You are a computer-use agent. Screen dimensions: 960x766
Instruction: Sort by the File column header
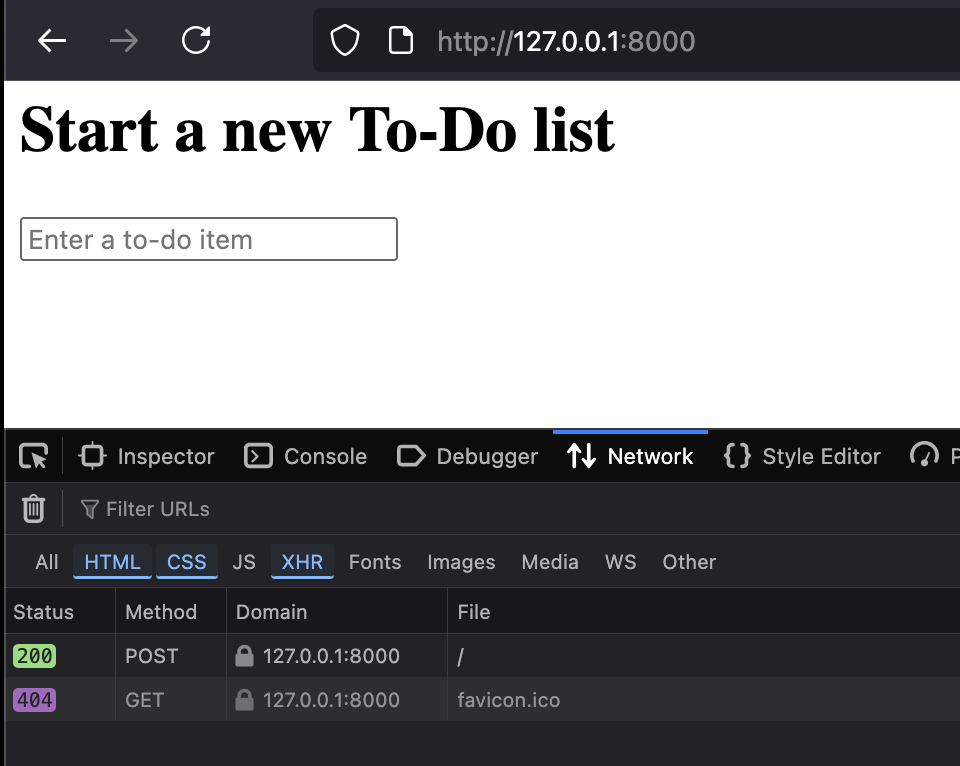click(x=704, y=612)
